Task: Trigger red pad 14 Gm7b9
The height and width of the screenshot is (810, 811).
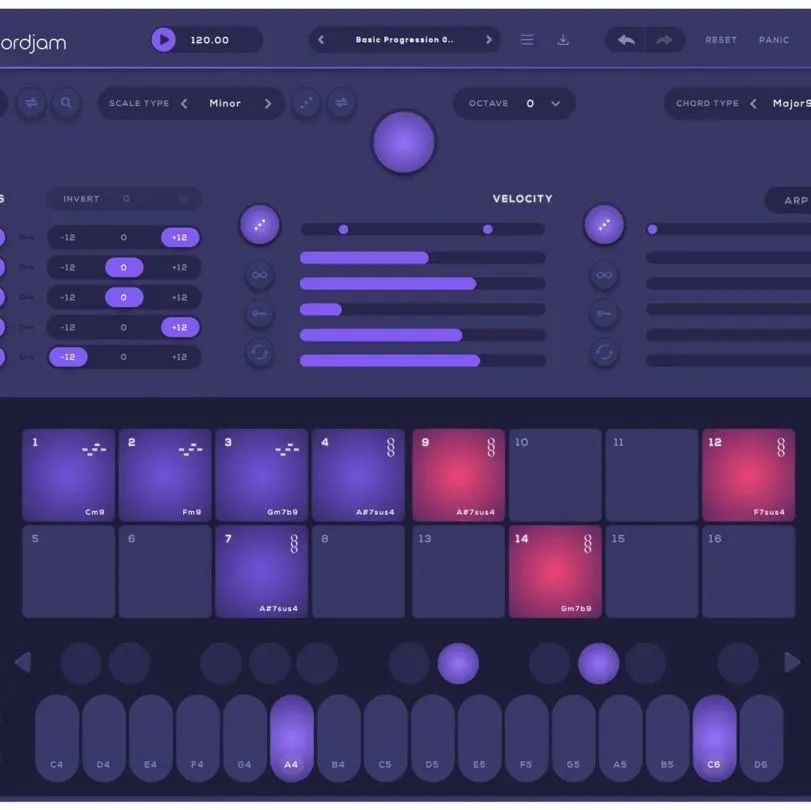Action: (555, 572)
